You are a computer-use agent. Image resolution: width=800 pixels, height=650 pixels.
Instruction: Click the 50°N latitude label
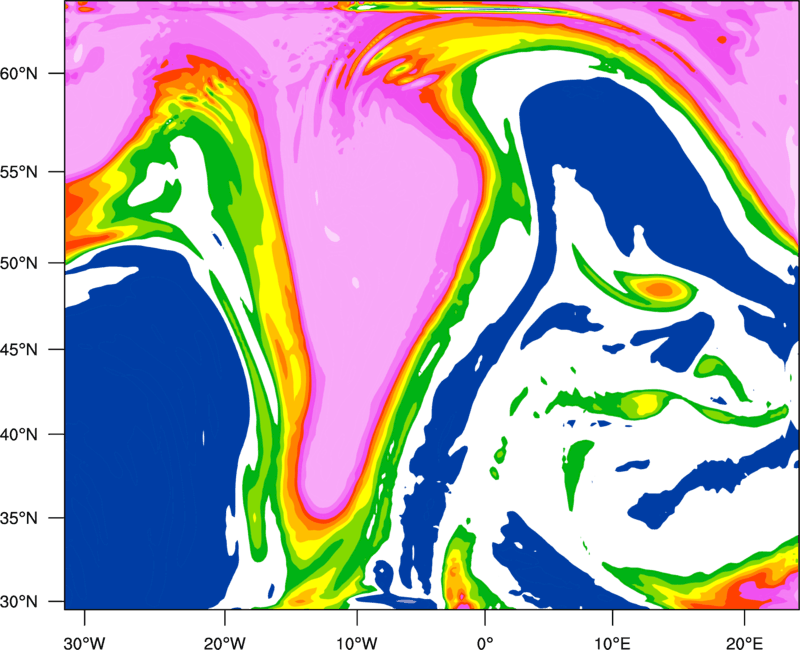[x=19, y=263]
